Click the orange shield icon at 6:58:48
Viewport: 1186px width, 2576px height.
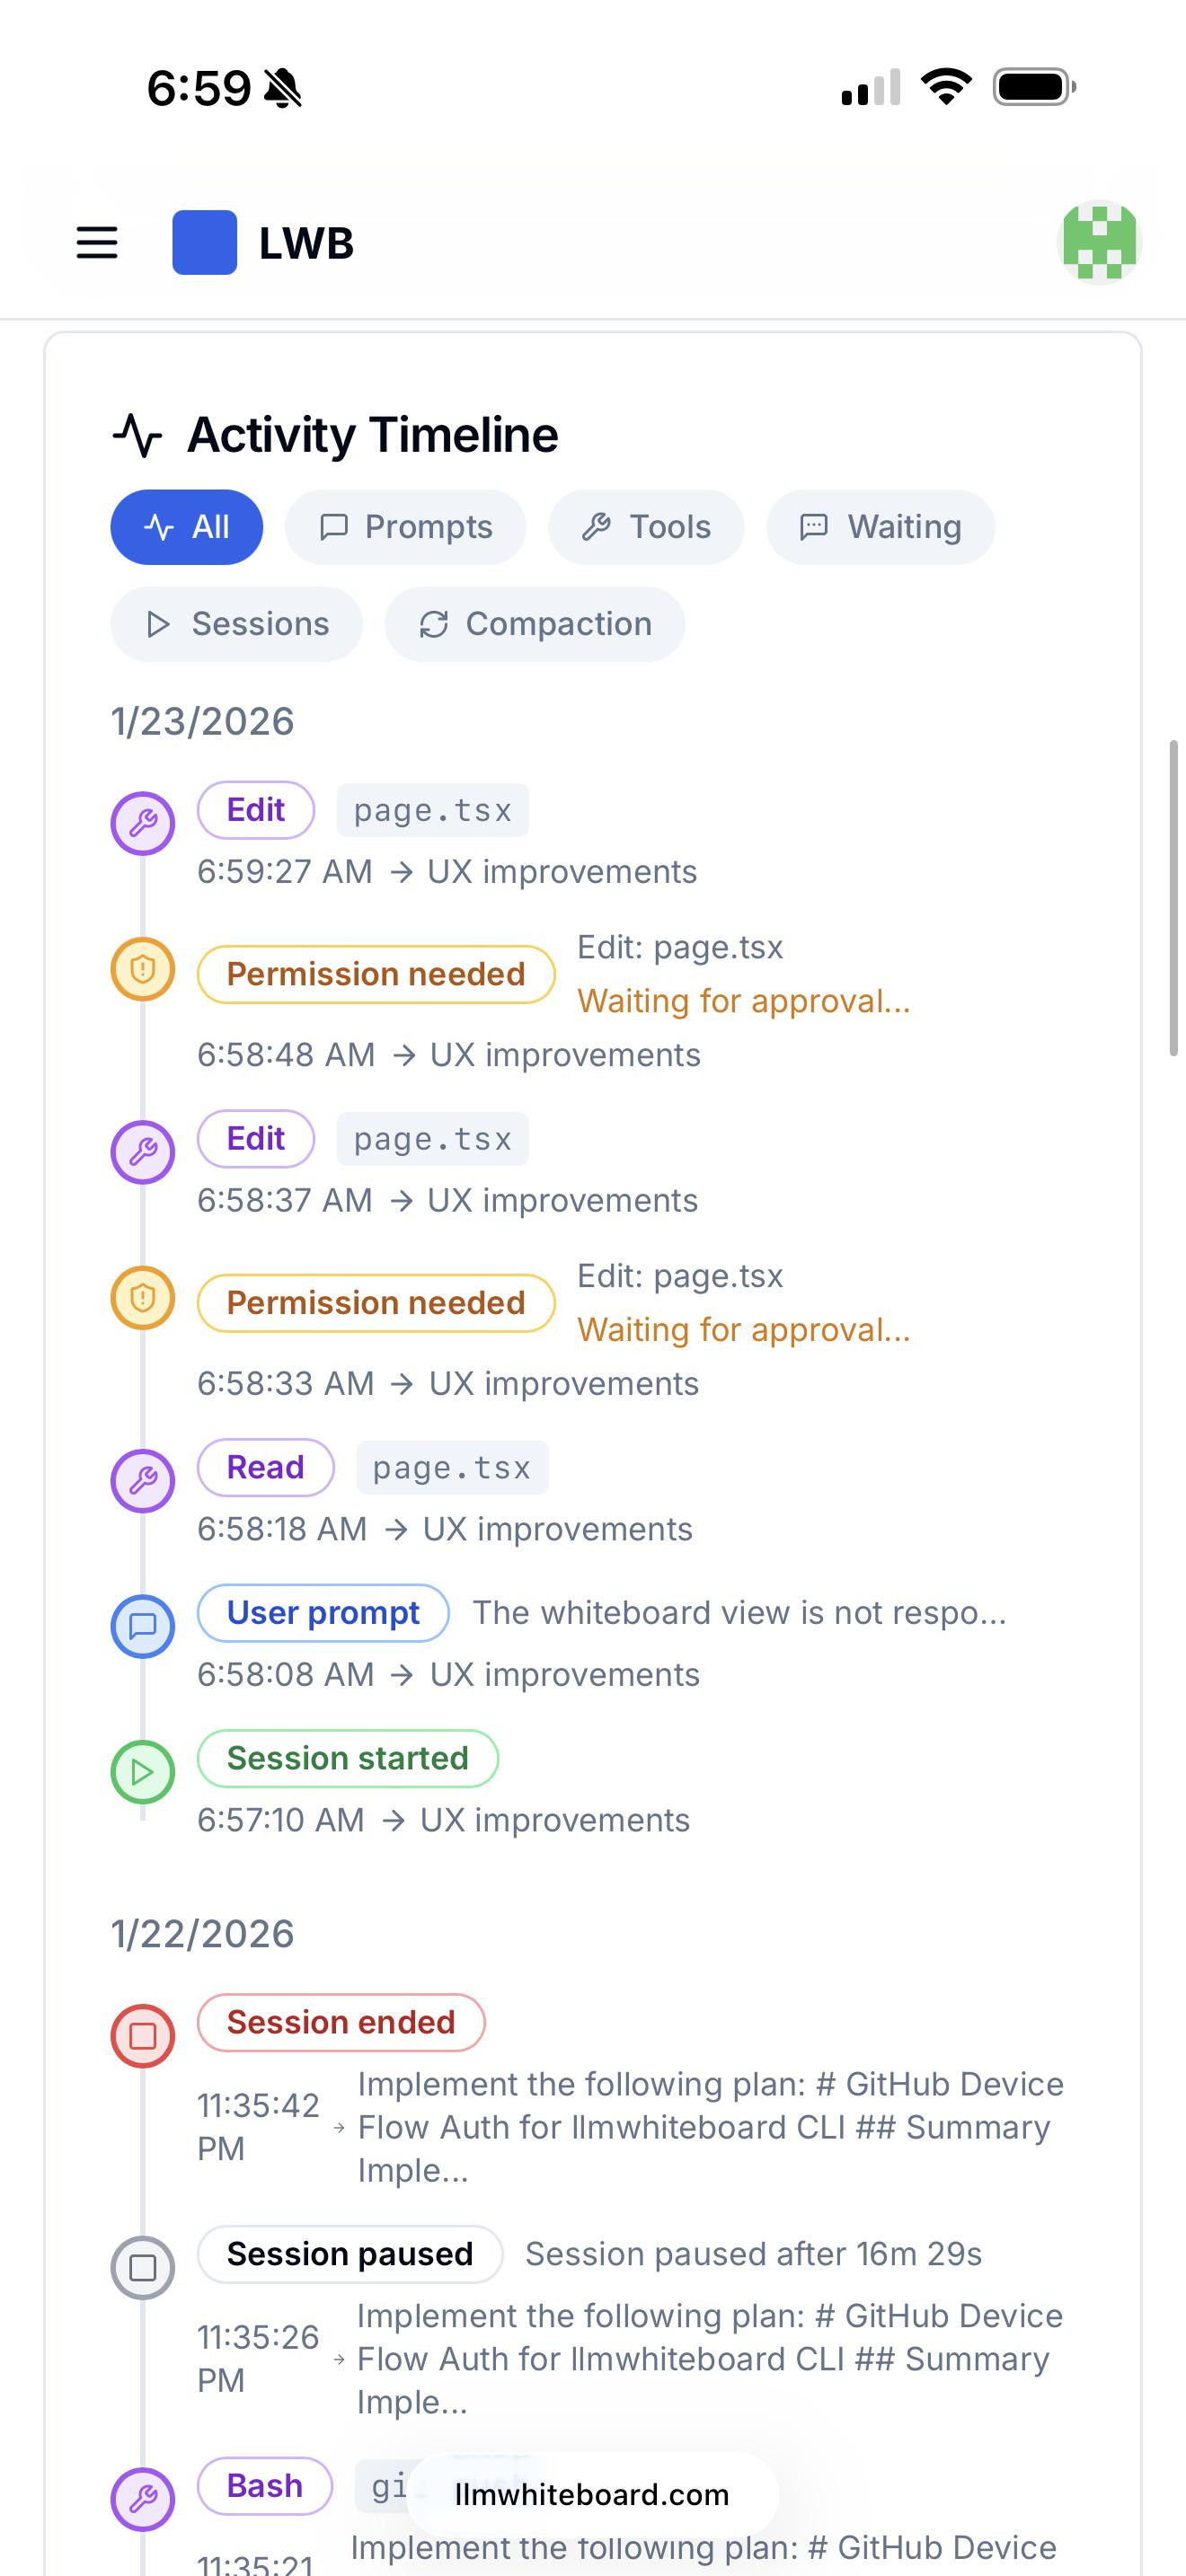click(x=143, y=968)
